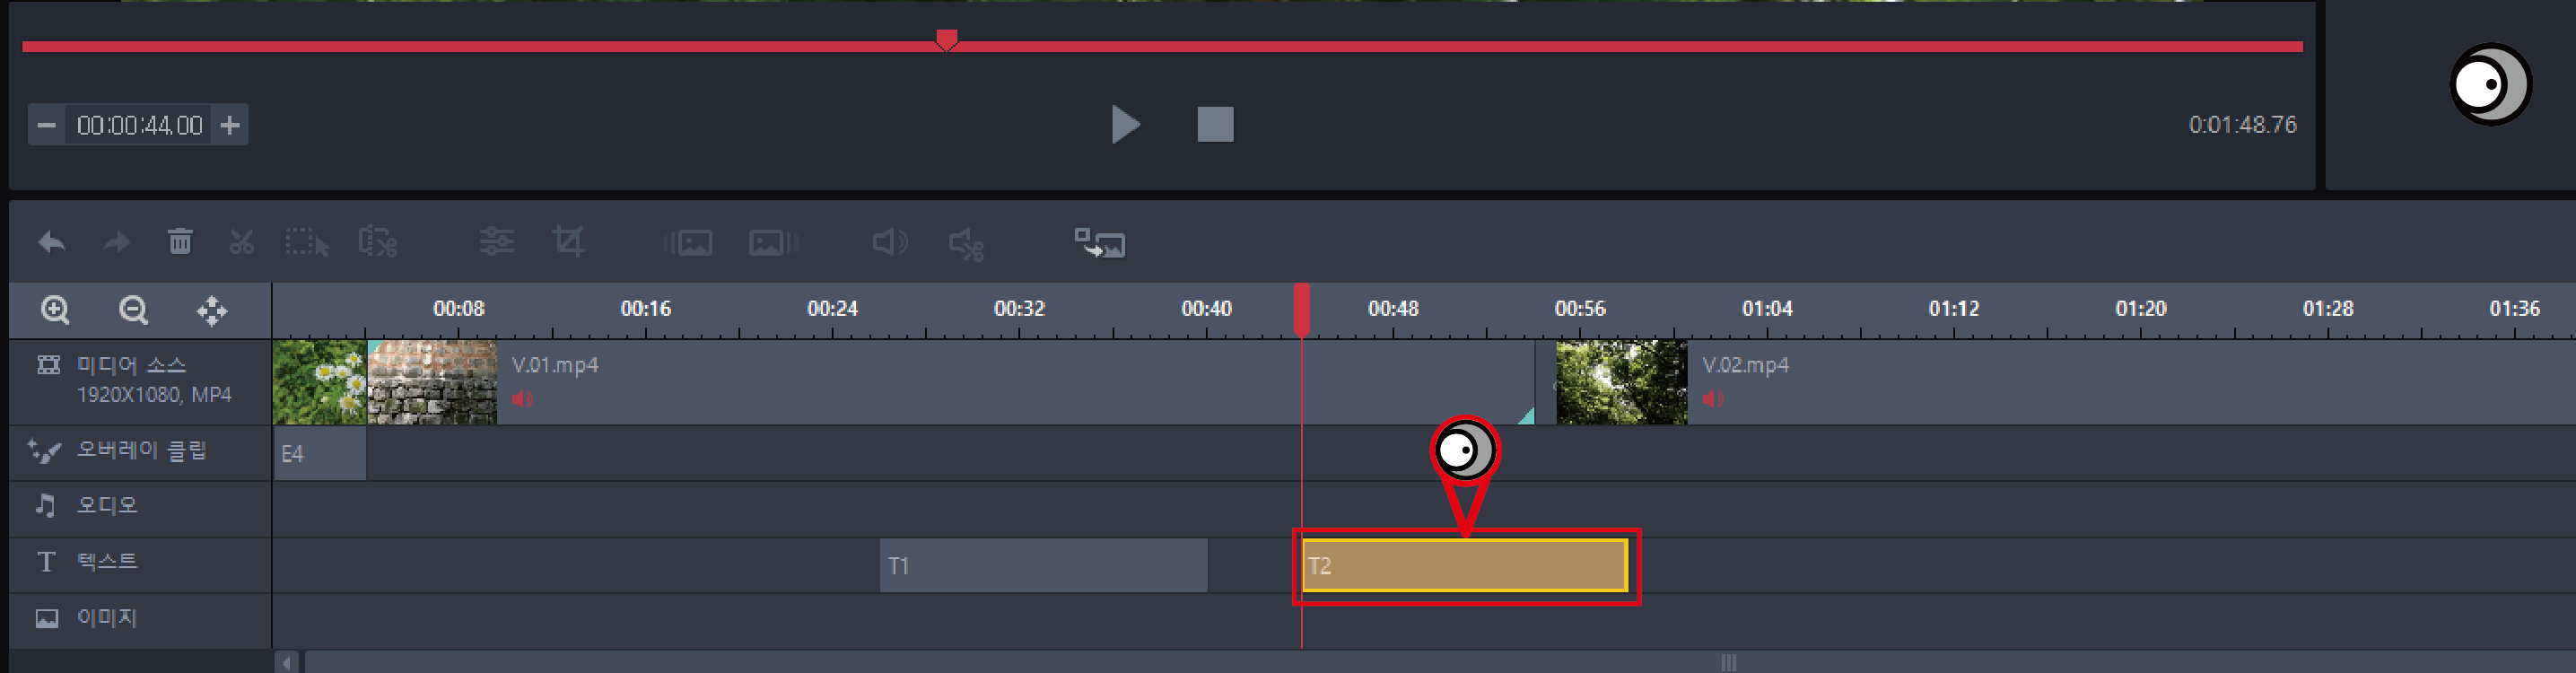
Task: Click the overlay clip track icon
Action: pos(44,451)
